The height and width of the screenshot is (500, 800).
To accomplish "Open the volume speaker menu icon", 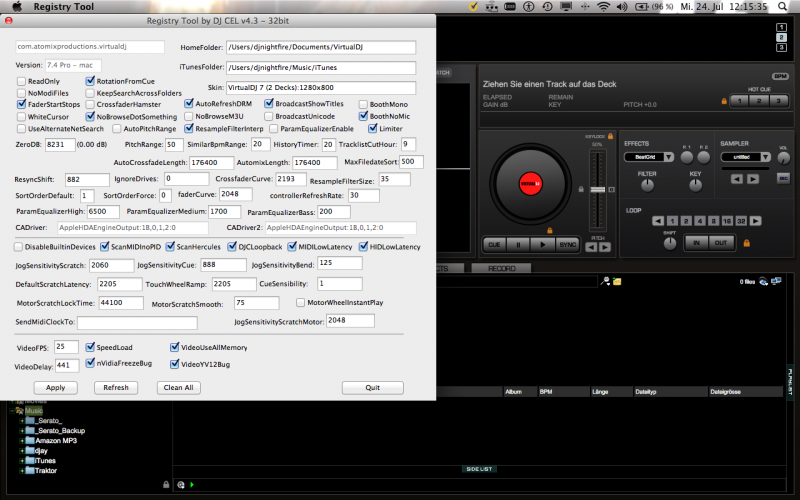I will point(621,7).
